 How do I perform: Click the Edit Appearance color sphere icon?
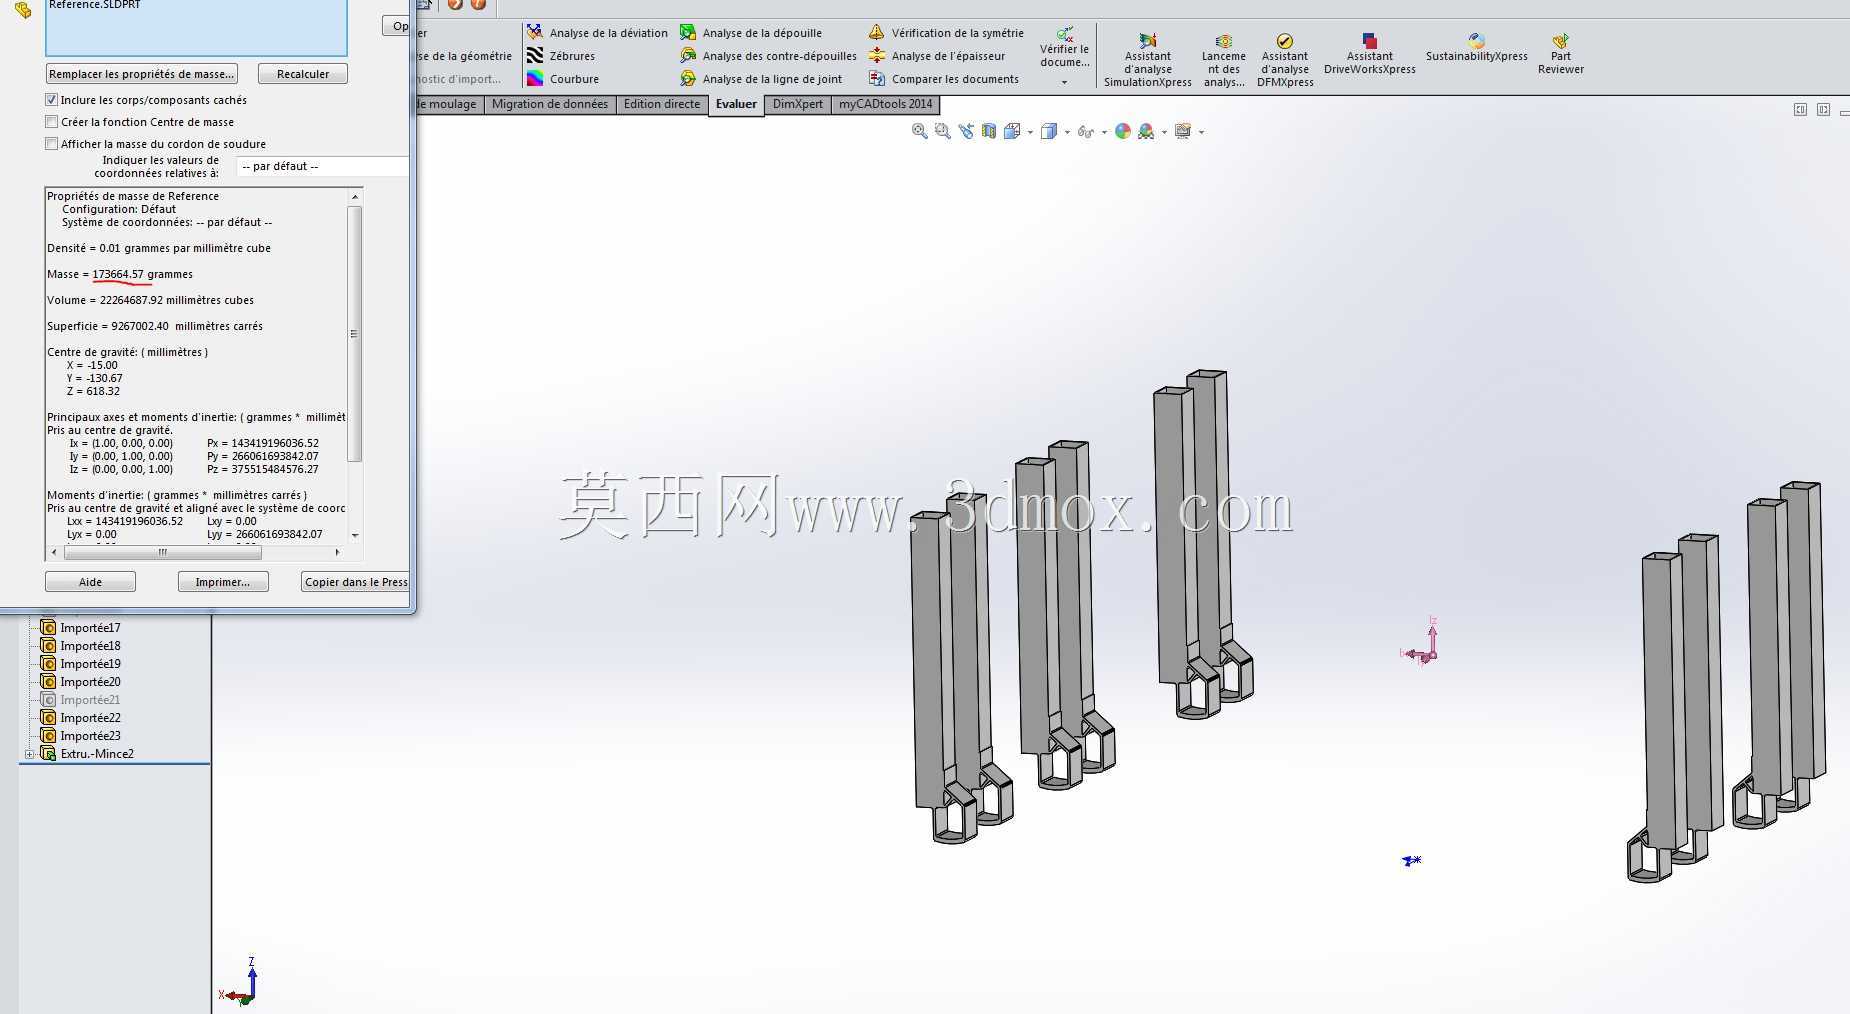pyautogui.click(x=1123, y=131)
